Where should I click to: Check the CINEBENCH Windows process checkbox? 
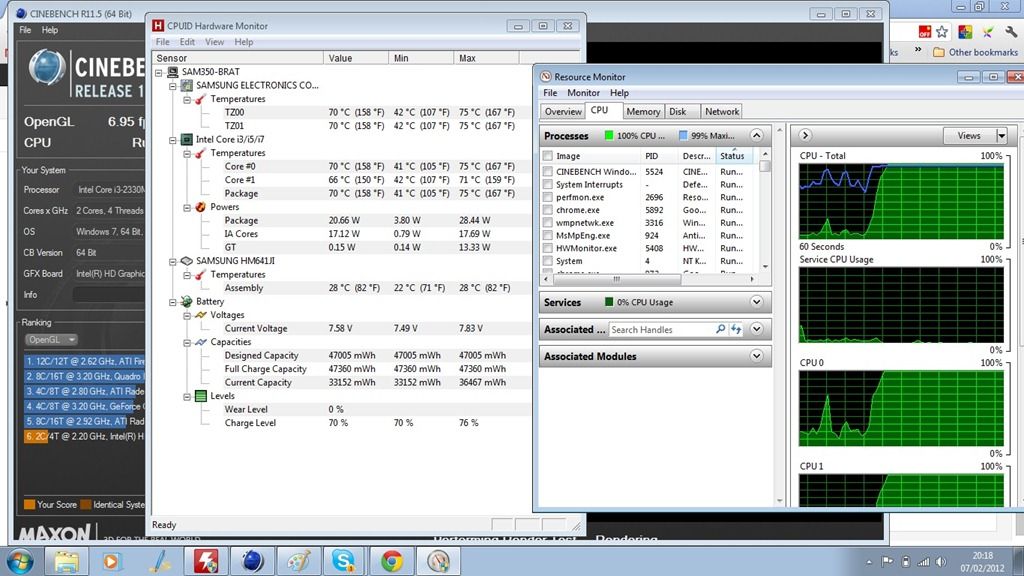point(548,172)
